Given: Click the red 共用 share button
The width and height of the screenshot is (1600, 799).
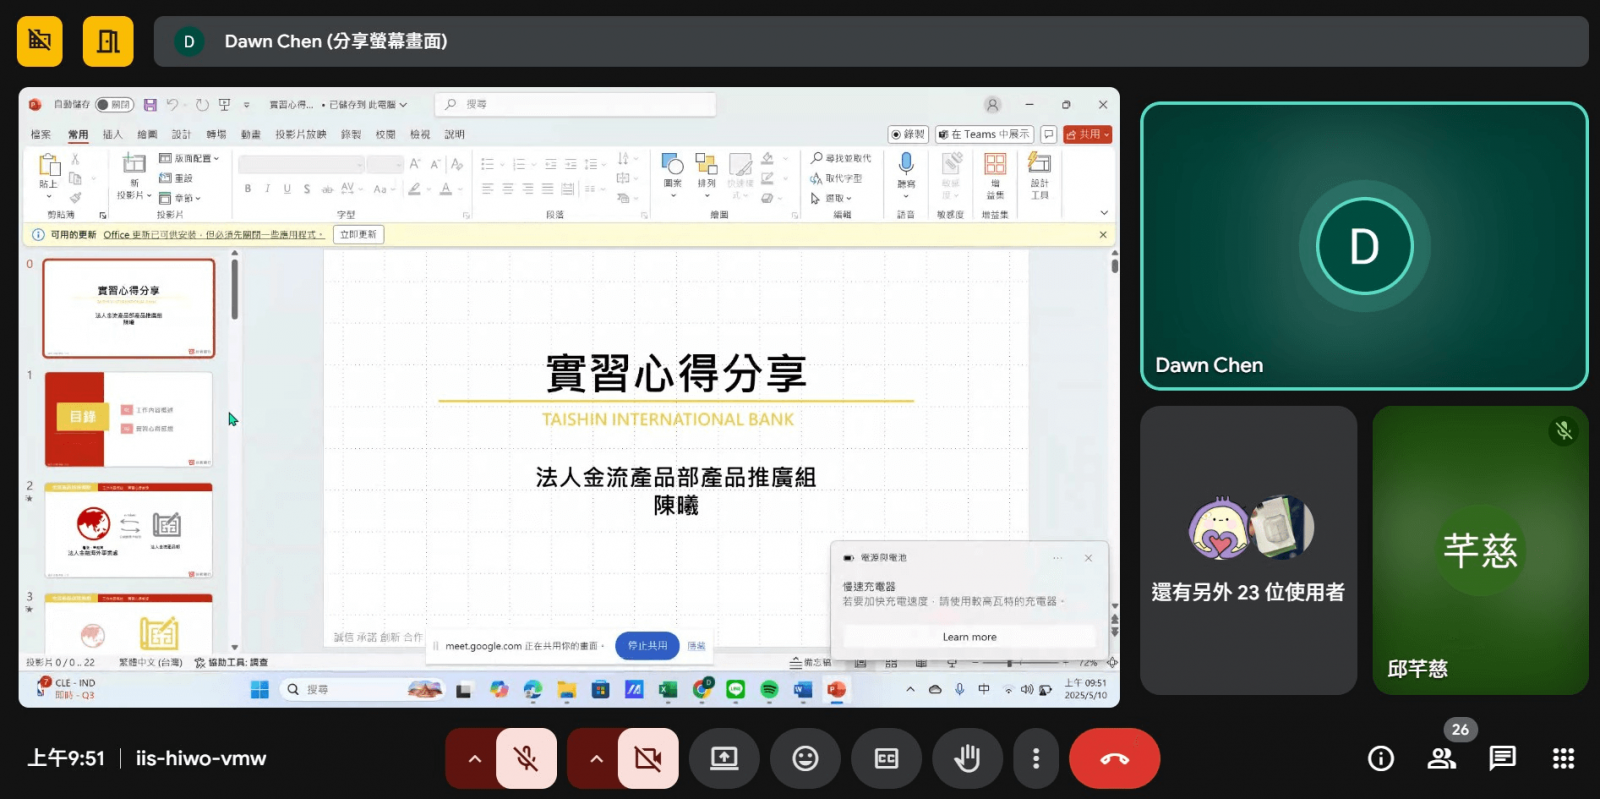Looking at the screenshot, I should pos(1088,134).
